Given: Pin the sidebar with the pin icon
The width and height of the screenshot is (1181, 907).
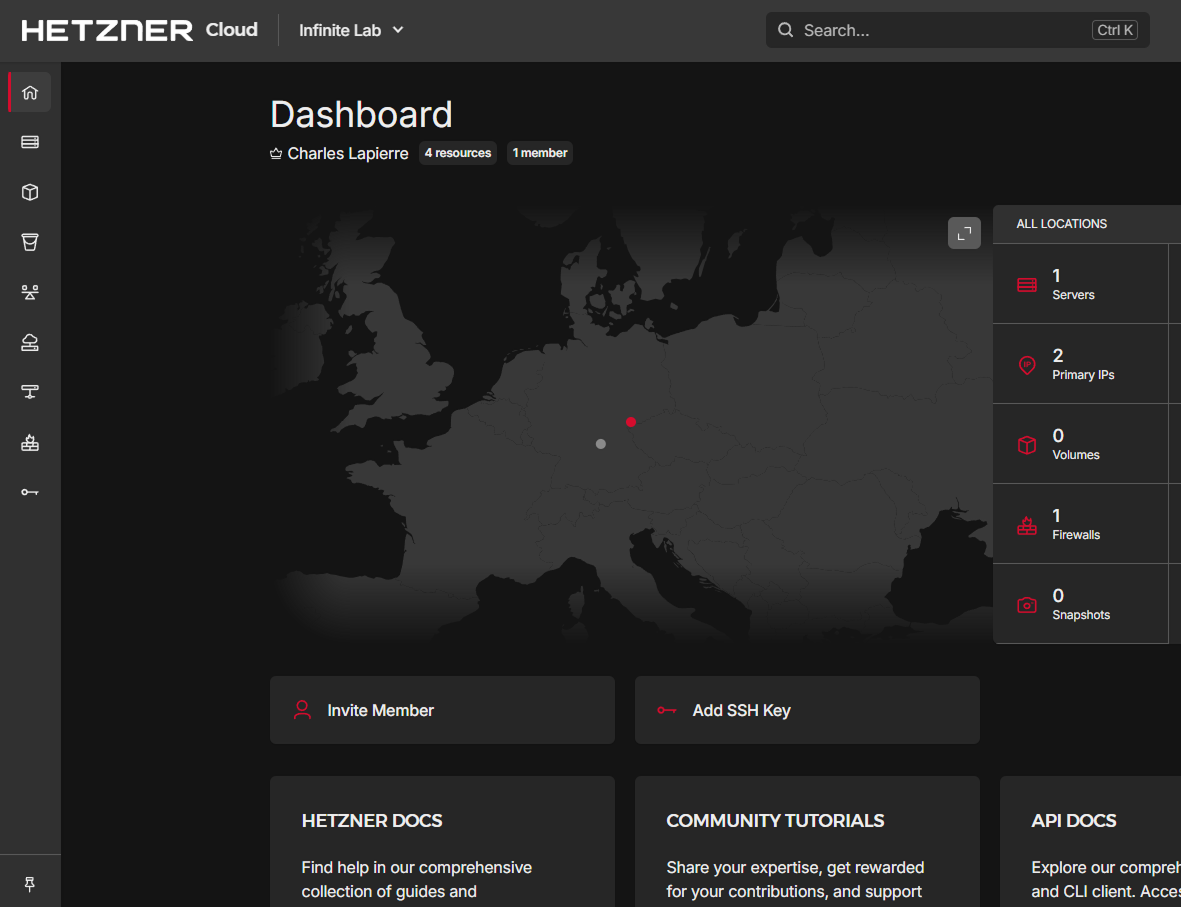Looking at the screenshot, I should (x=30, y=883).
